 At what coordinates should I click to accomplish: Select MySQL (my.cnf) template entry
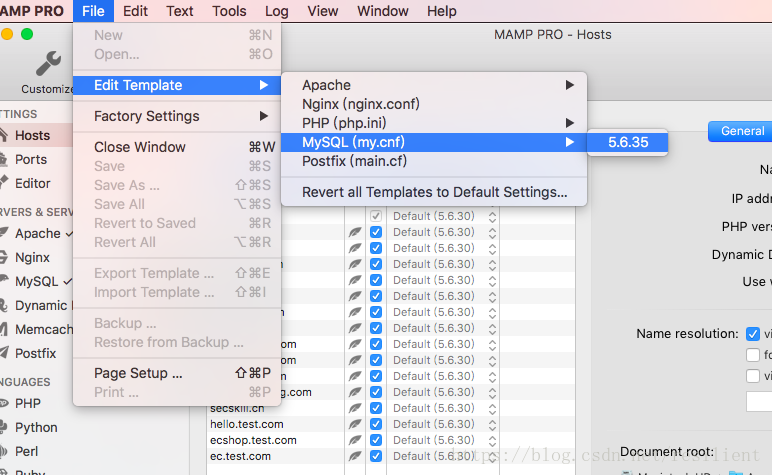click(434, 142)
